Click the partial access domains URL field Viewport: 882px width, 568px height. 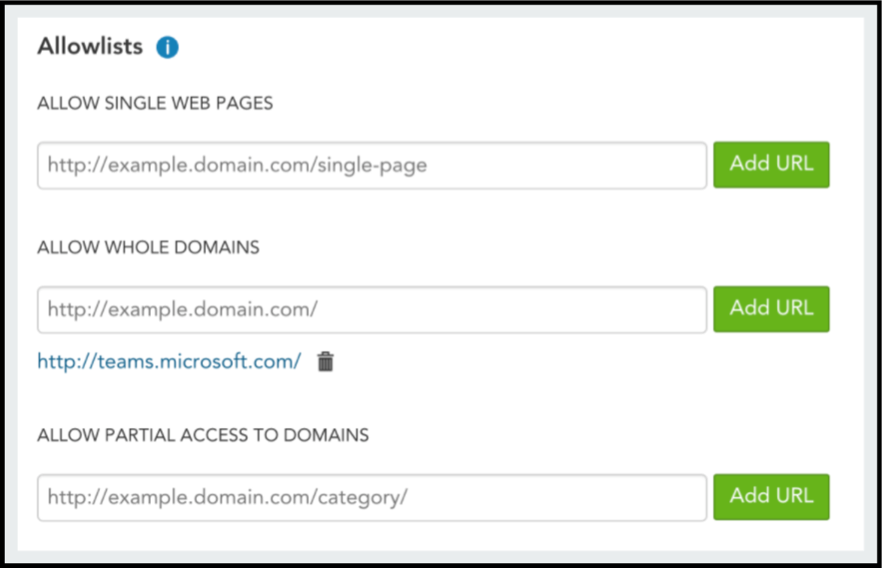point(372,498)
